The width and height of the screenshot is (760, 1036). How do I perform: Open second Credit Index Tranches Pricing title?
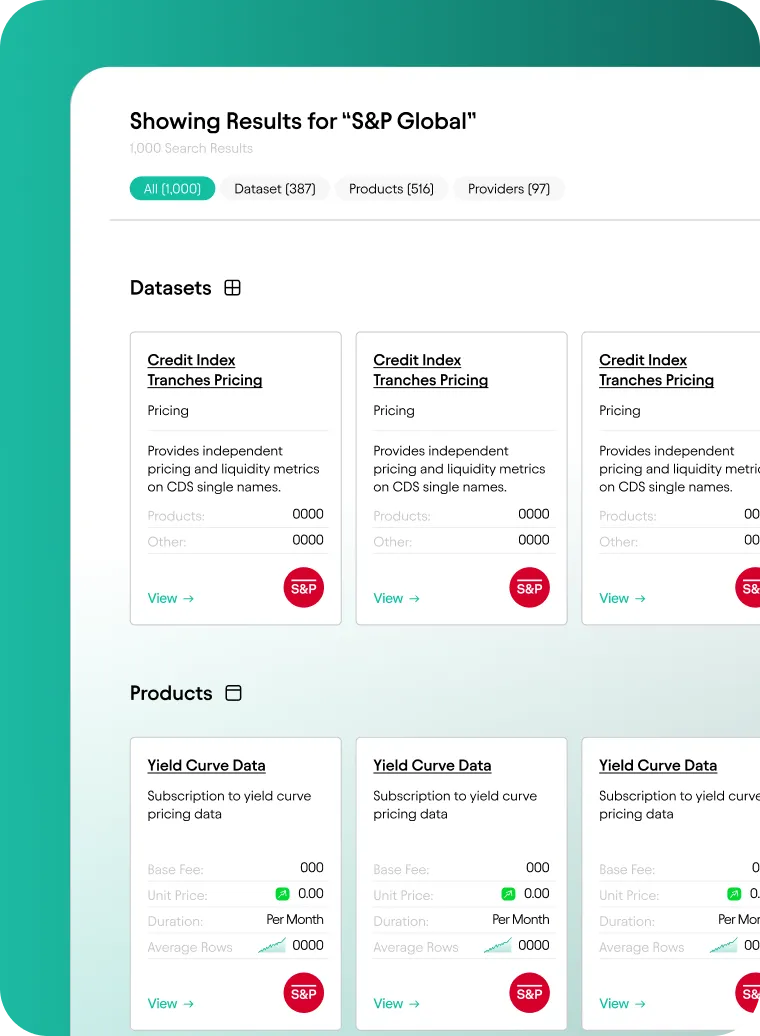click(431, 370)
